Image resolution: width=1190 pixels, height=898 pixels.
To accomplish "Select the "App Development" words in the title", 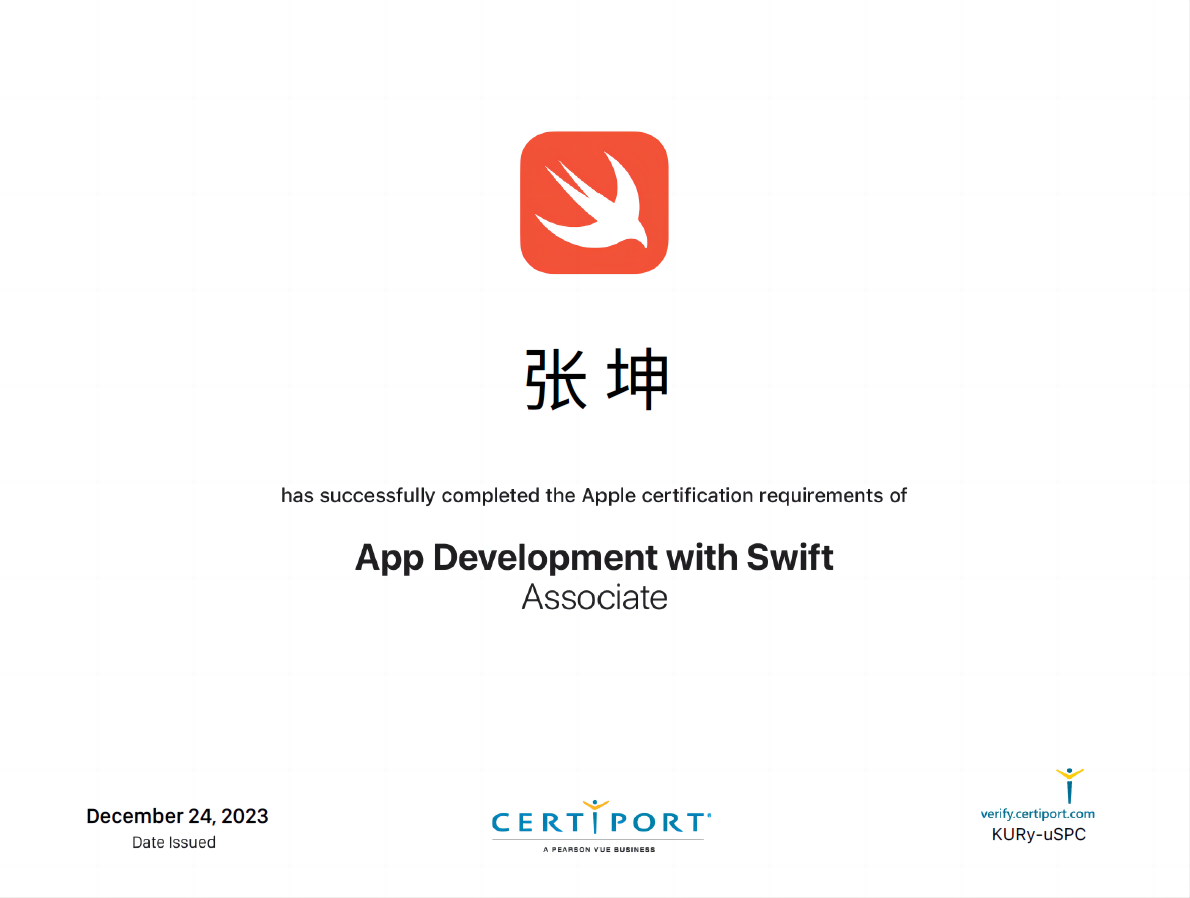I will [507, 557].
